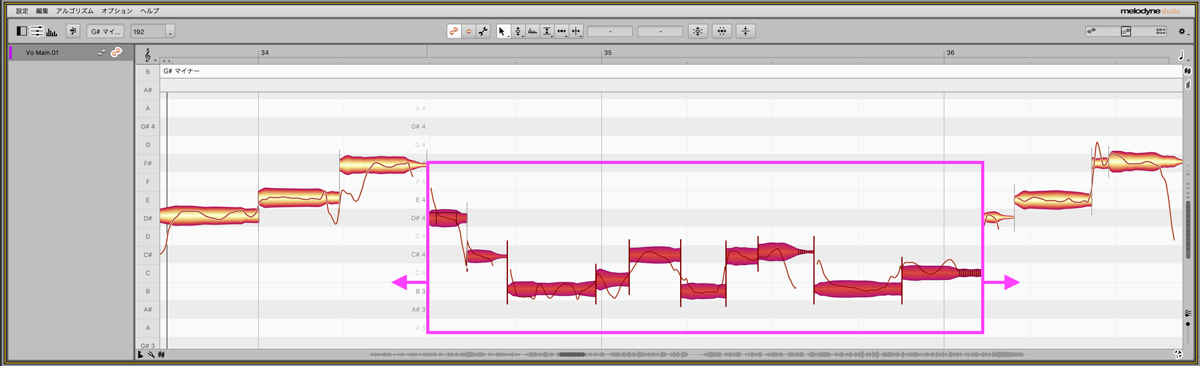Viewport: 1200px width, 366px height.
Task: Set blob display to middle view option
Action: pos(1125,32)
